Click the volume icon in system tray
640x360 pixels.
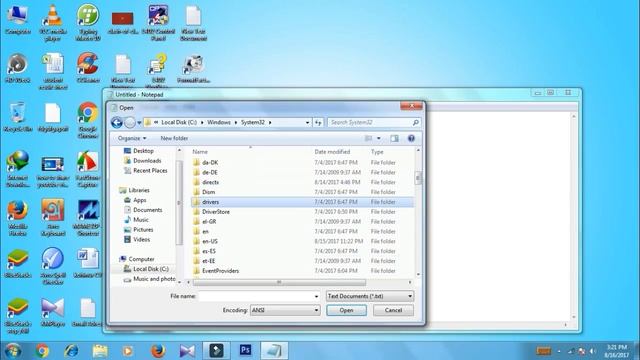(593, 351)
